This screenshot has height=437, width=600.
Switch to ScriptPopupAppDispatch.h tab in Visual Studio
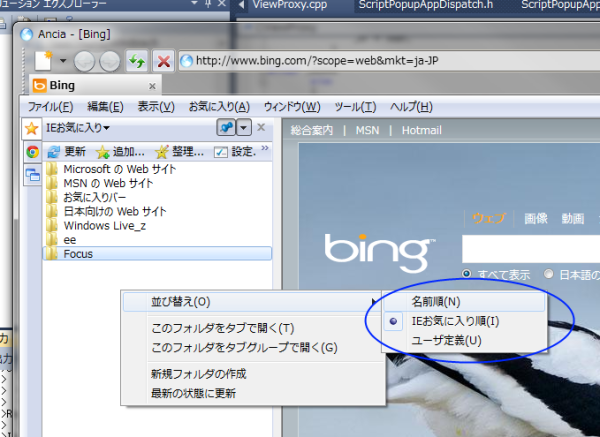pyautogui.click(x=426, y=5)
